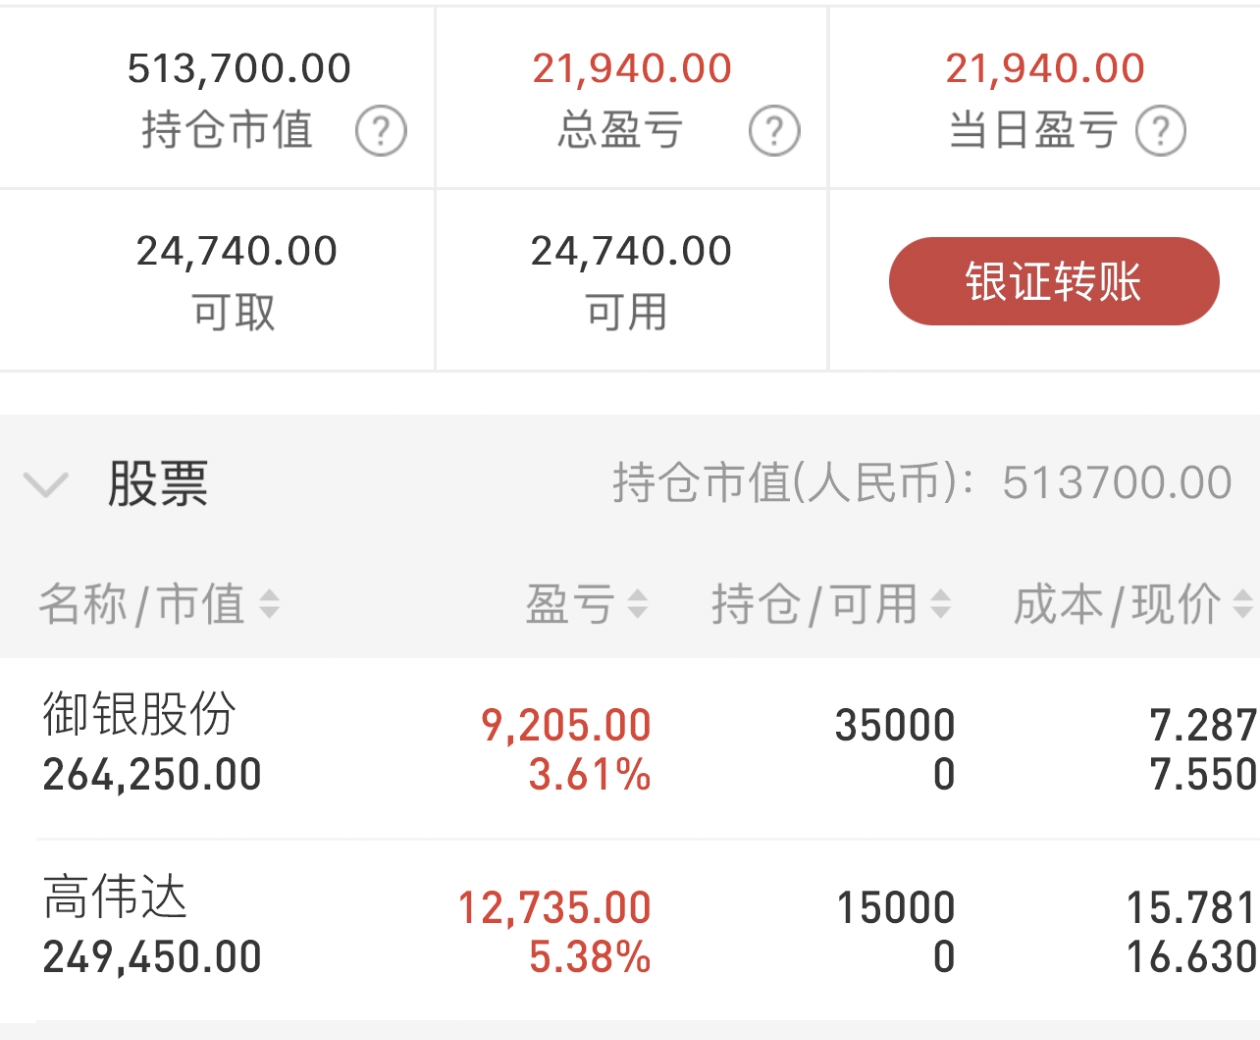1260x1040 pixels.
Task: Sort list using 盈亏 sort arrows
Action: [x=637, y=604]
